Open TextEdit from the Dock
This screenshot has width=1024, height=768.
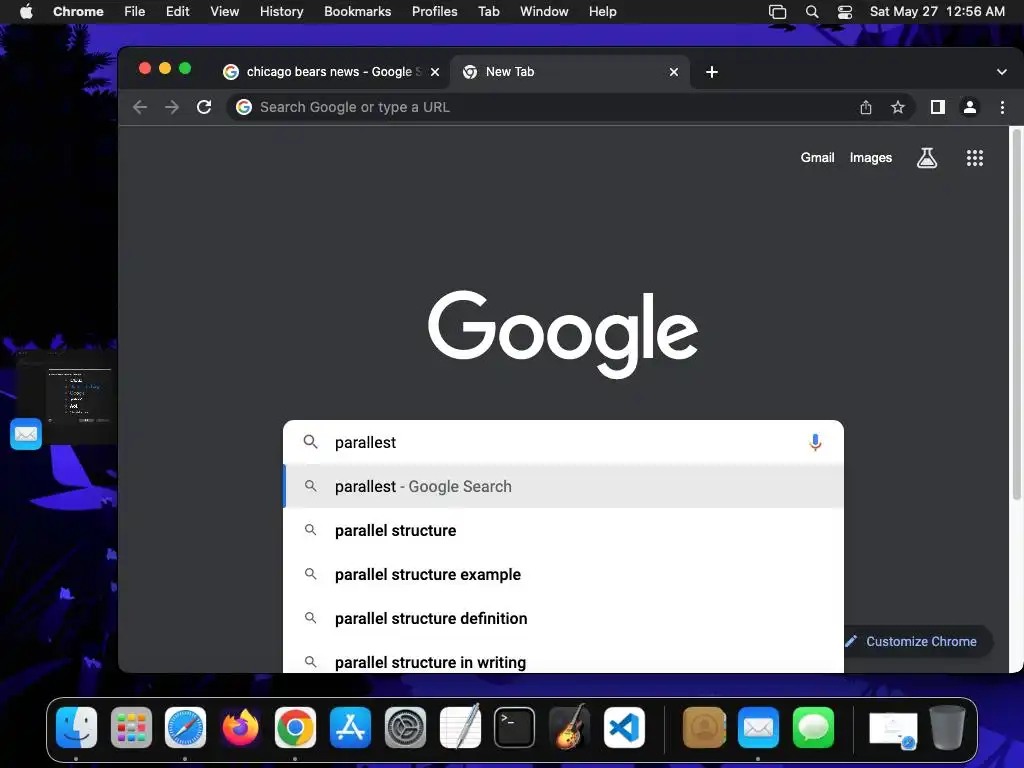point(460,726)
